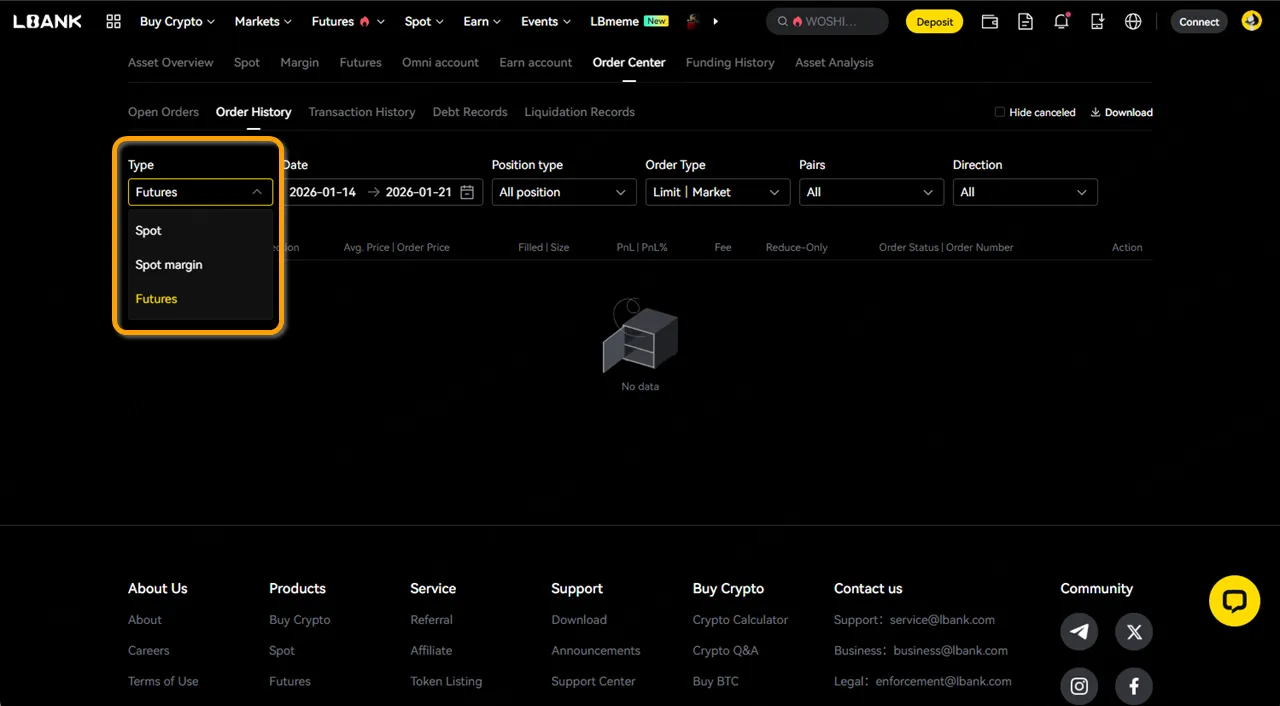Open the notifications bell
The image size is (1280, 706).
point(1061,21)
